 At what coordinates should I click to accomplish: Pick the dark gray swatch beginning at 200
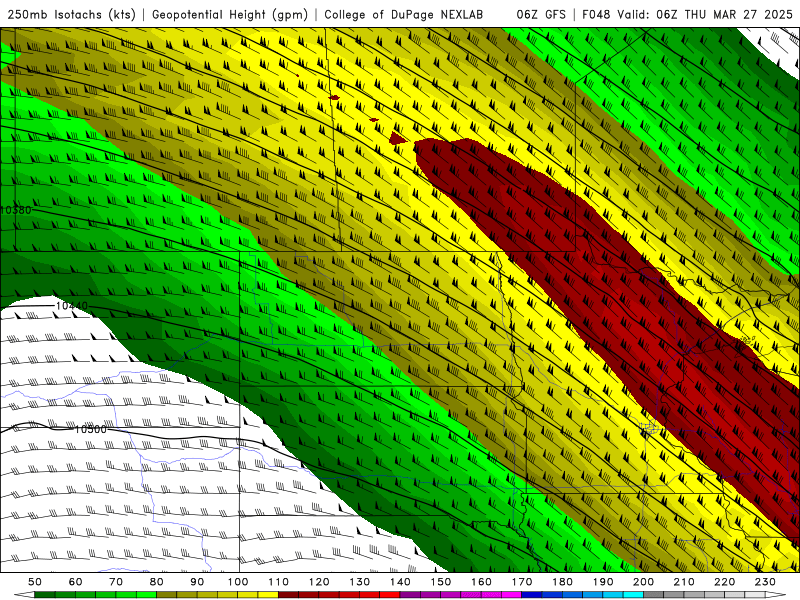click(654, 595)
